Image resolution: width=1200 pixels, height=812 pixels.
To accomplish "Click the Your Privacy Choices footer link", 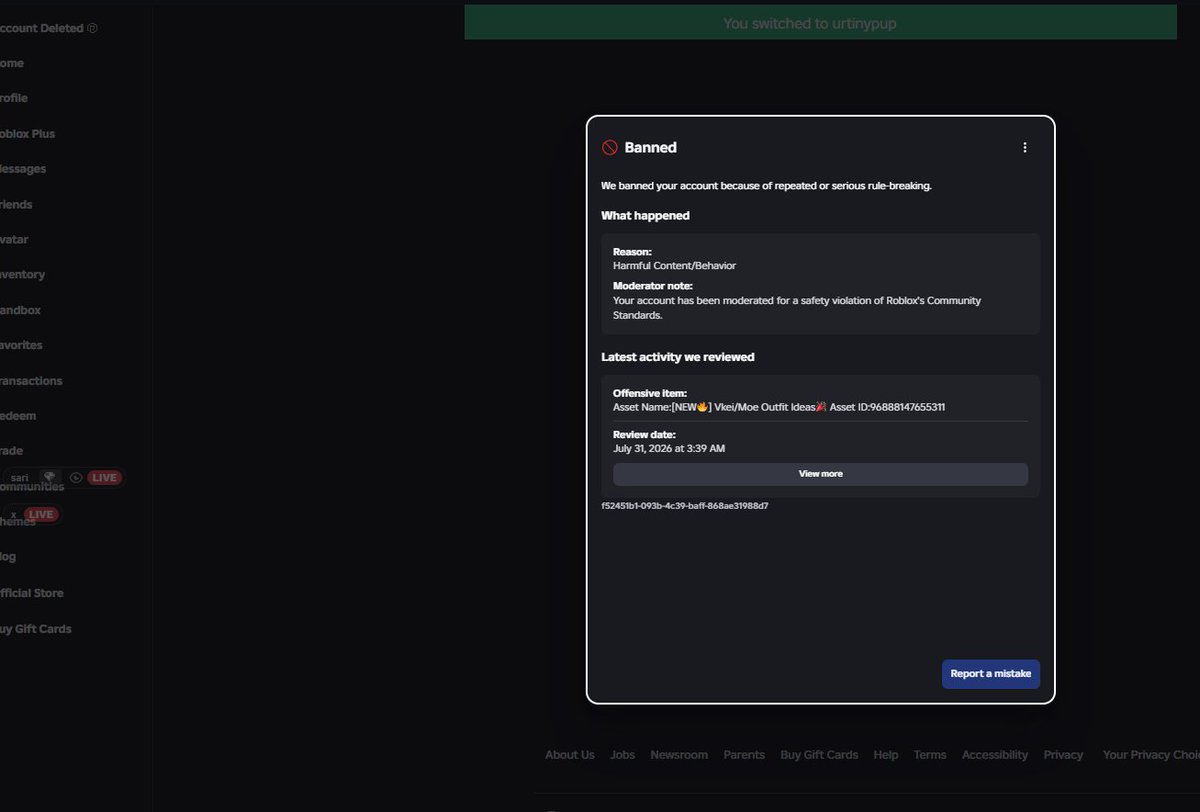I will click(1151, 755).
